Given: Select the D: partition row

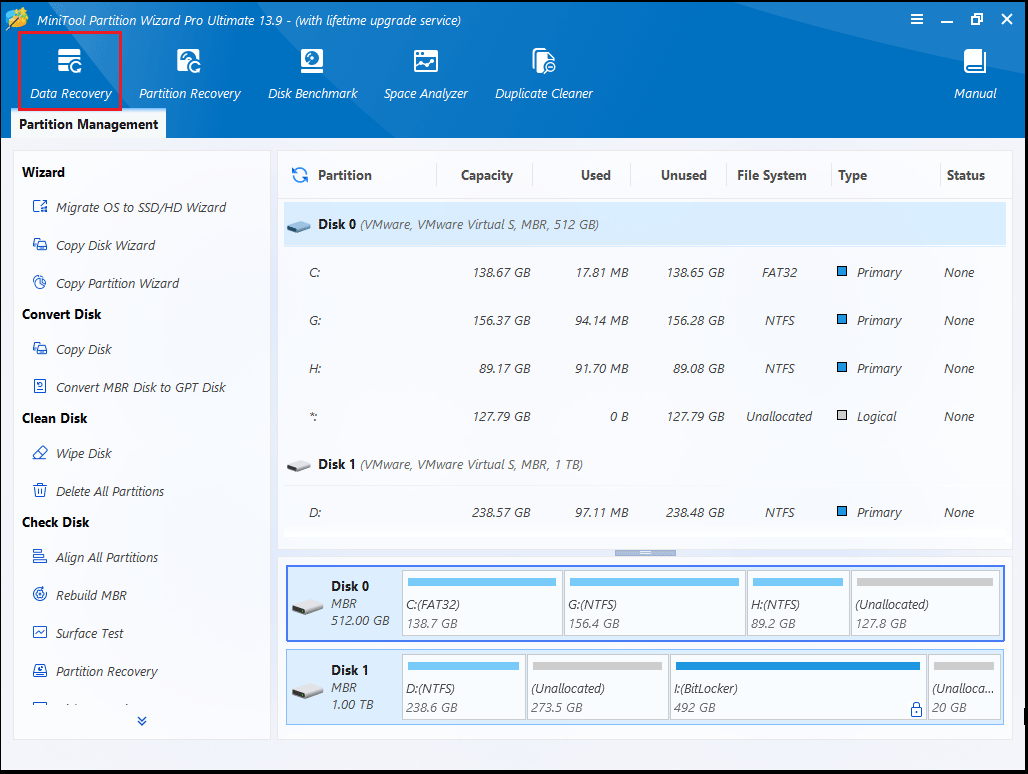Looking at the screenshot, I should (x=644, y=513).
